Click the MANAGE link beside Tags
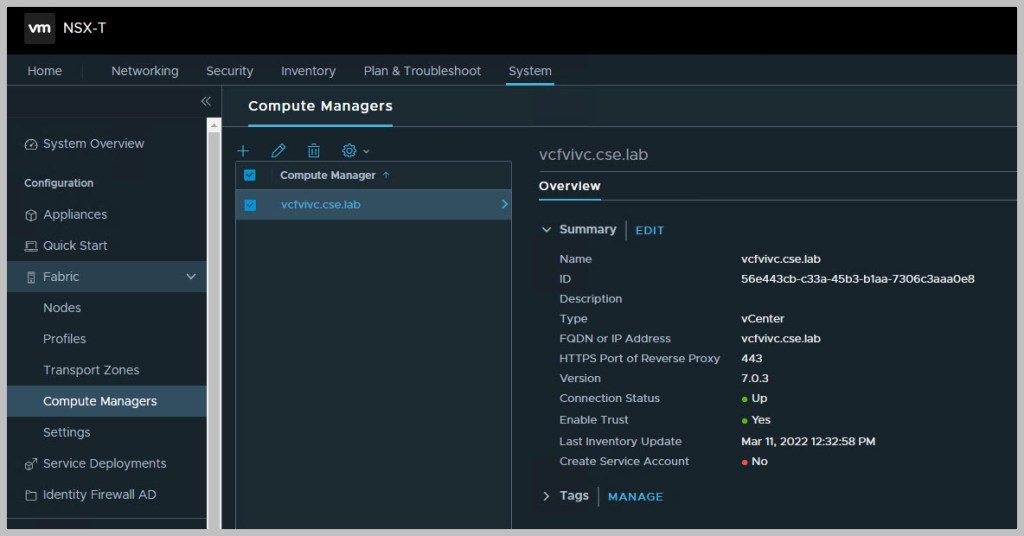The image size is (1024, 536). click(635, 496)
